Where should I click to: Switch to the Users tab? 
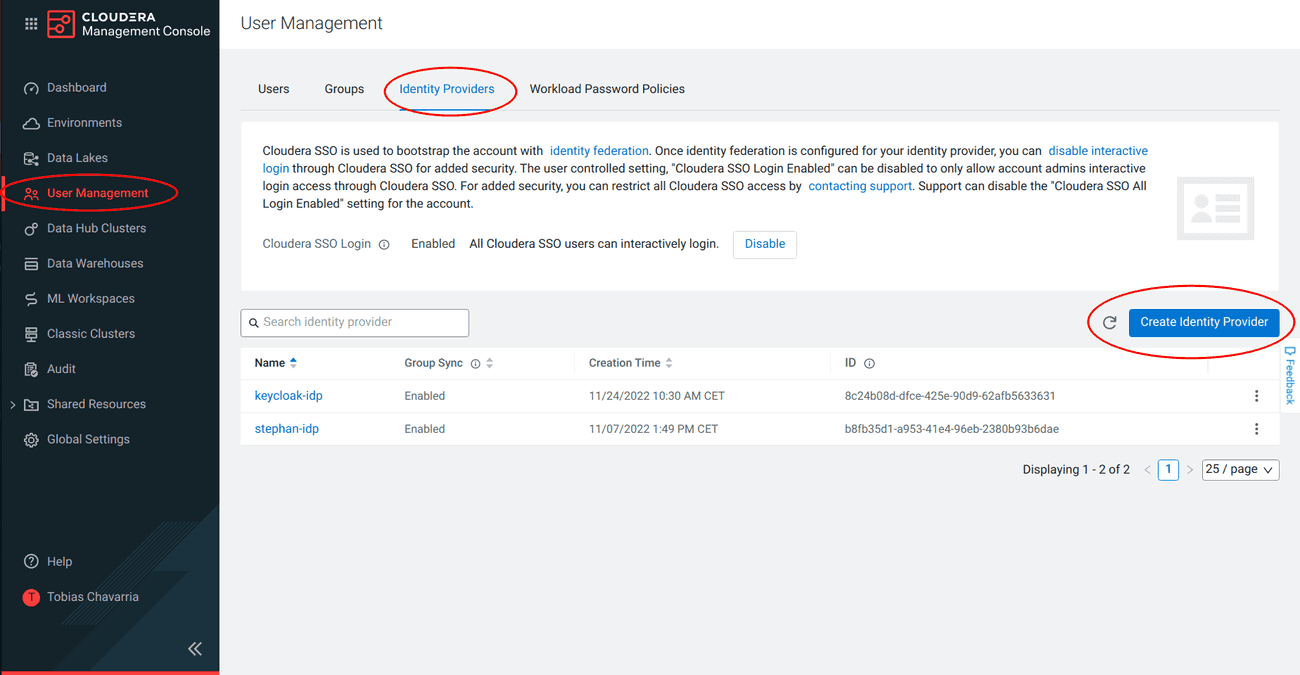tap(273, 89)
